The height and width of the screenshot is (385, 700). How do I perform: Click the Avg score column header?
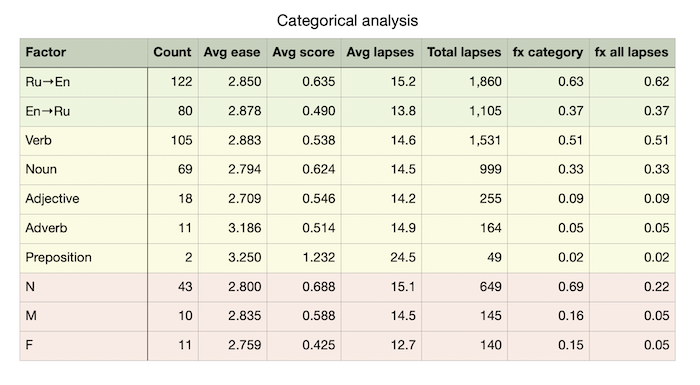click(304, 53)
